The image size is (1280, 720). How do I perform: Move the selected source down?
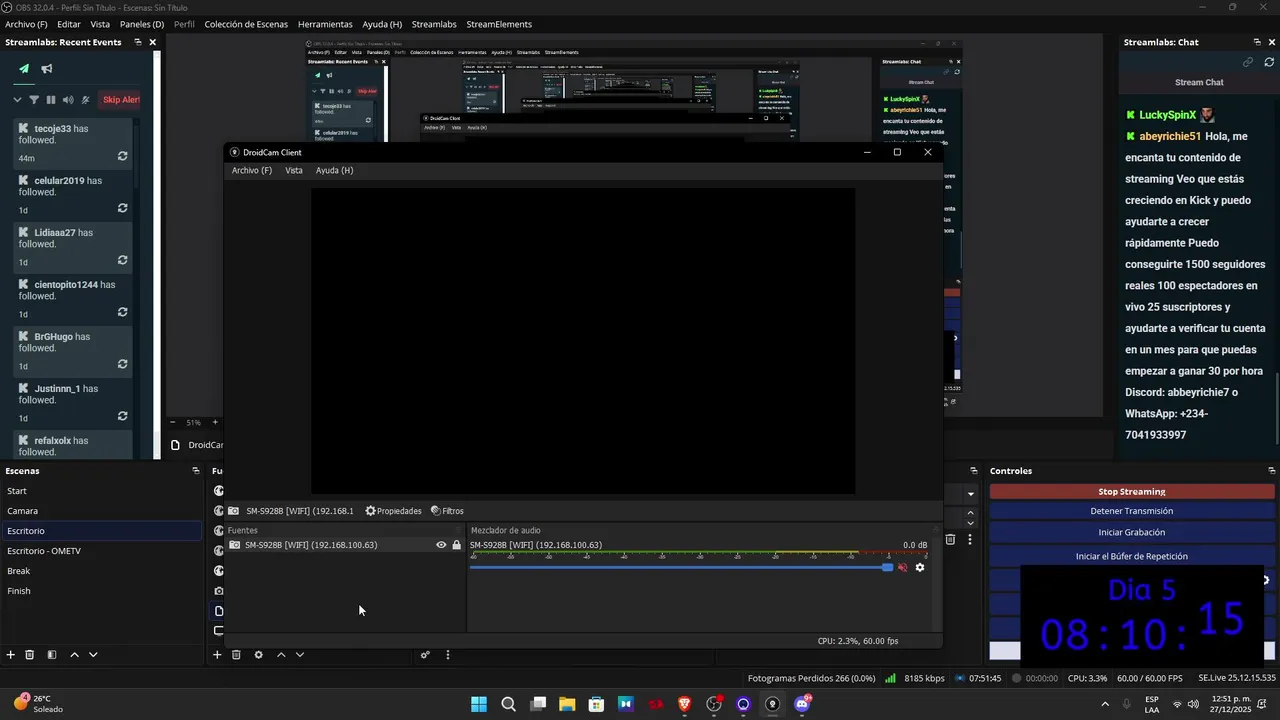[x=299, y=655]
